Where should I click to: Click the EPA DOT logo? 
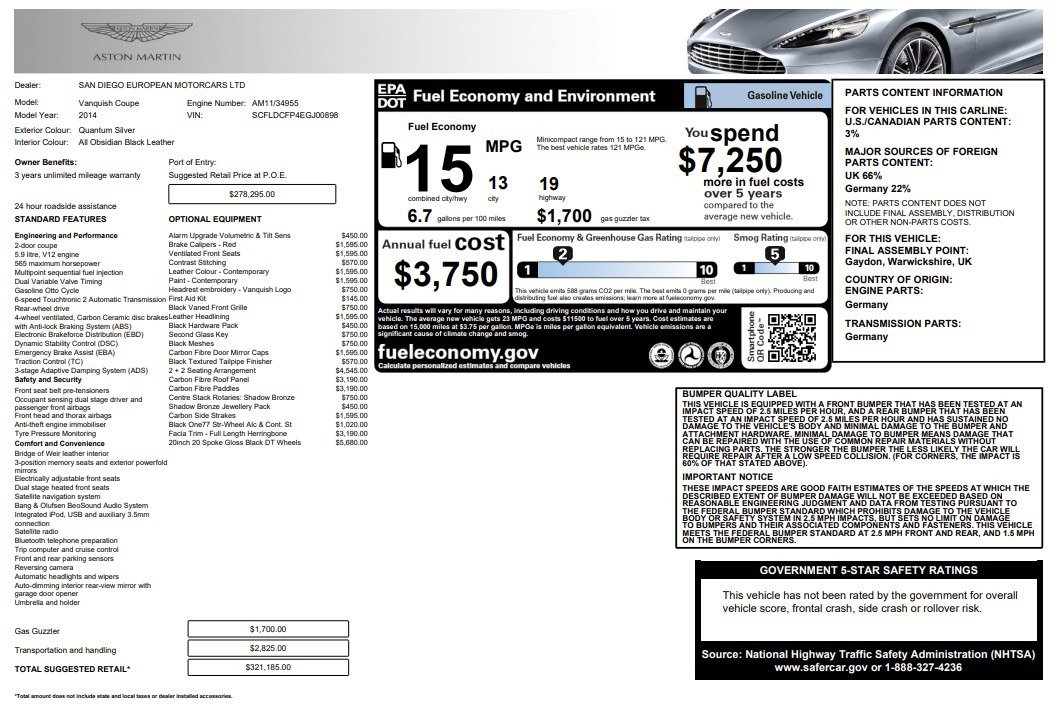pos(391,96)
